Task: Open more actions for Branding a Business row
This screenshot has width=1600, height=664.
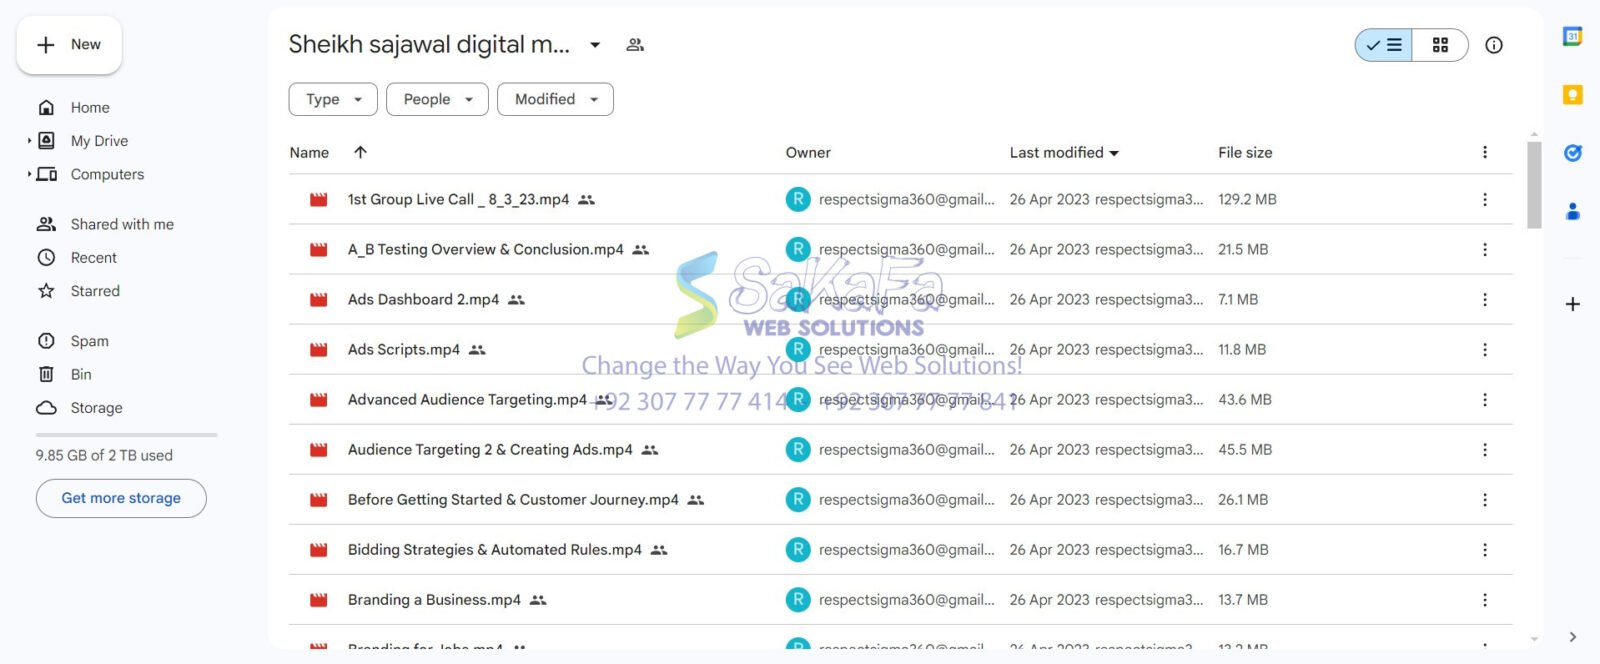Action: (x=1485, y=600)
